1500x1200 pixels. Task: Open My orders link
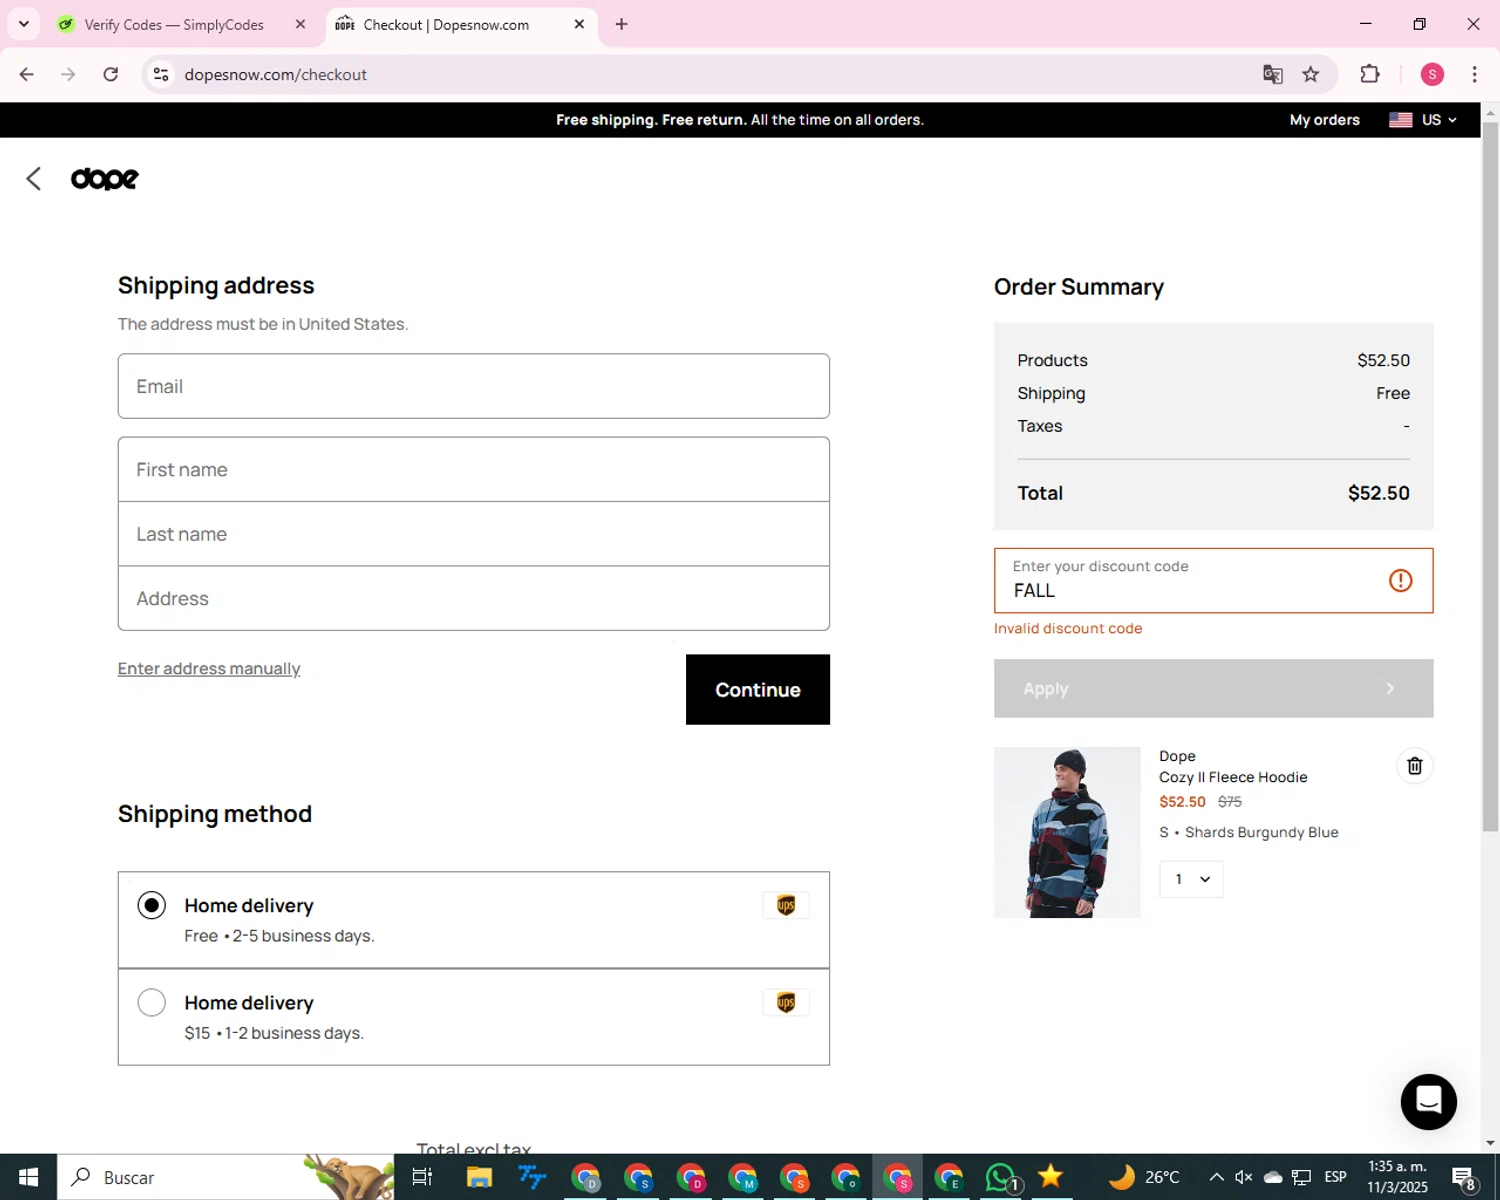1324,120
